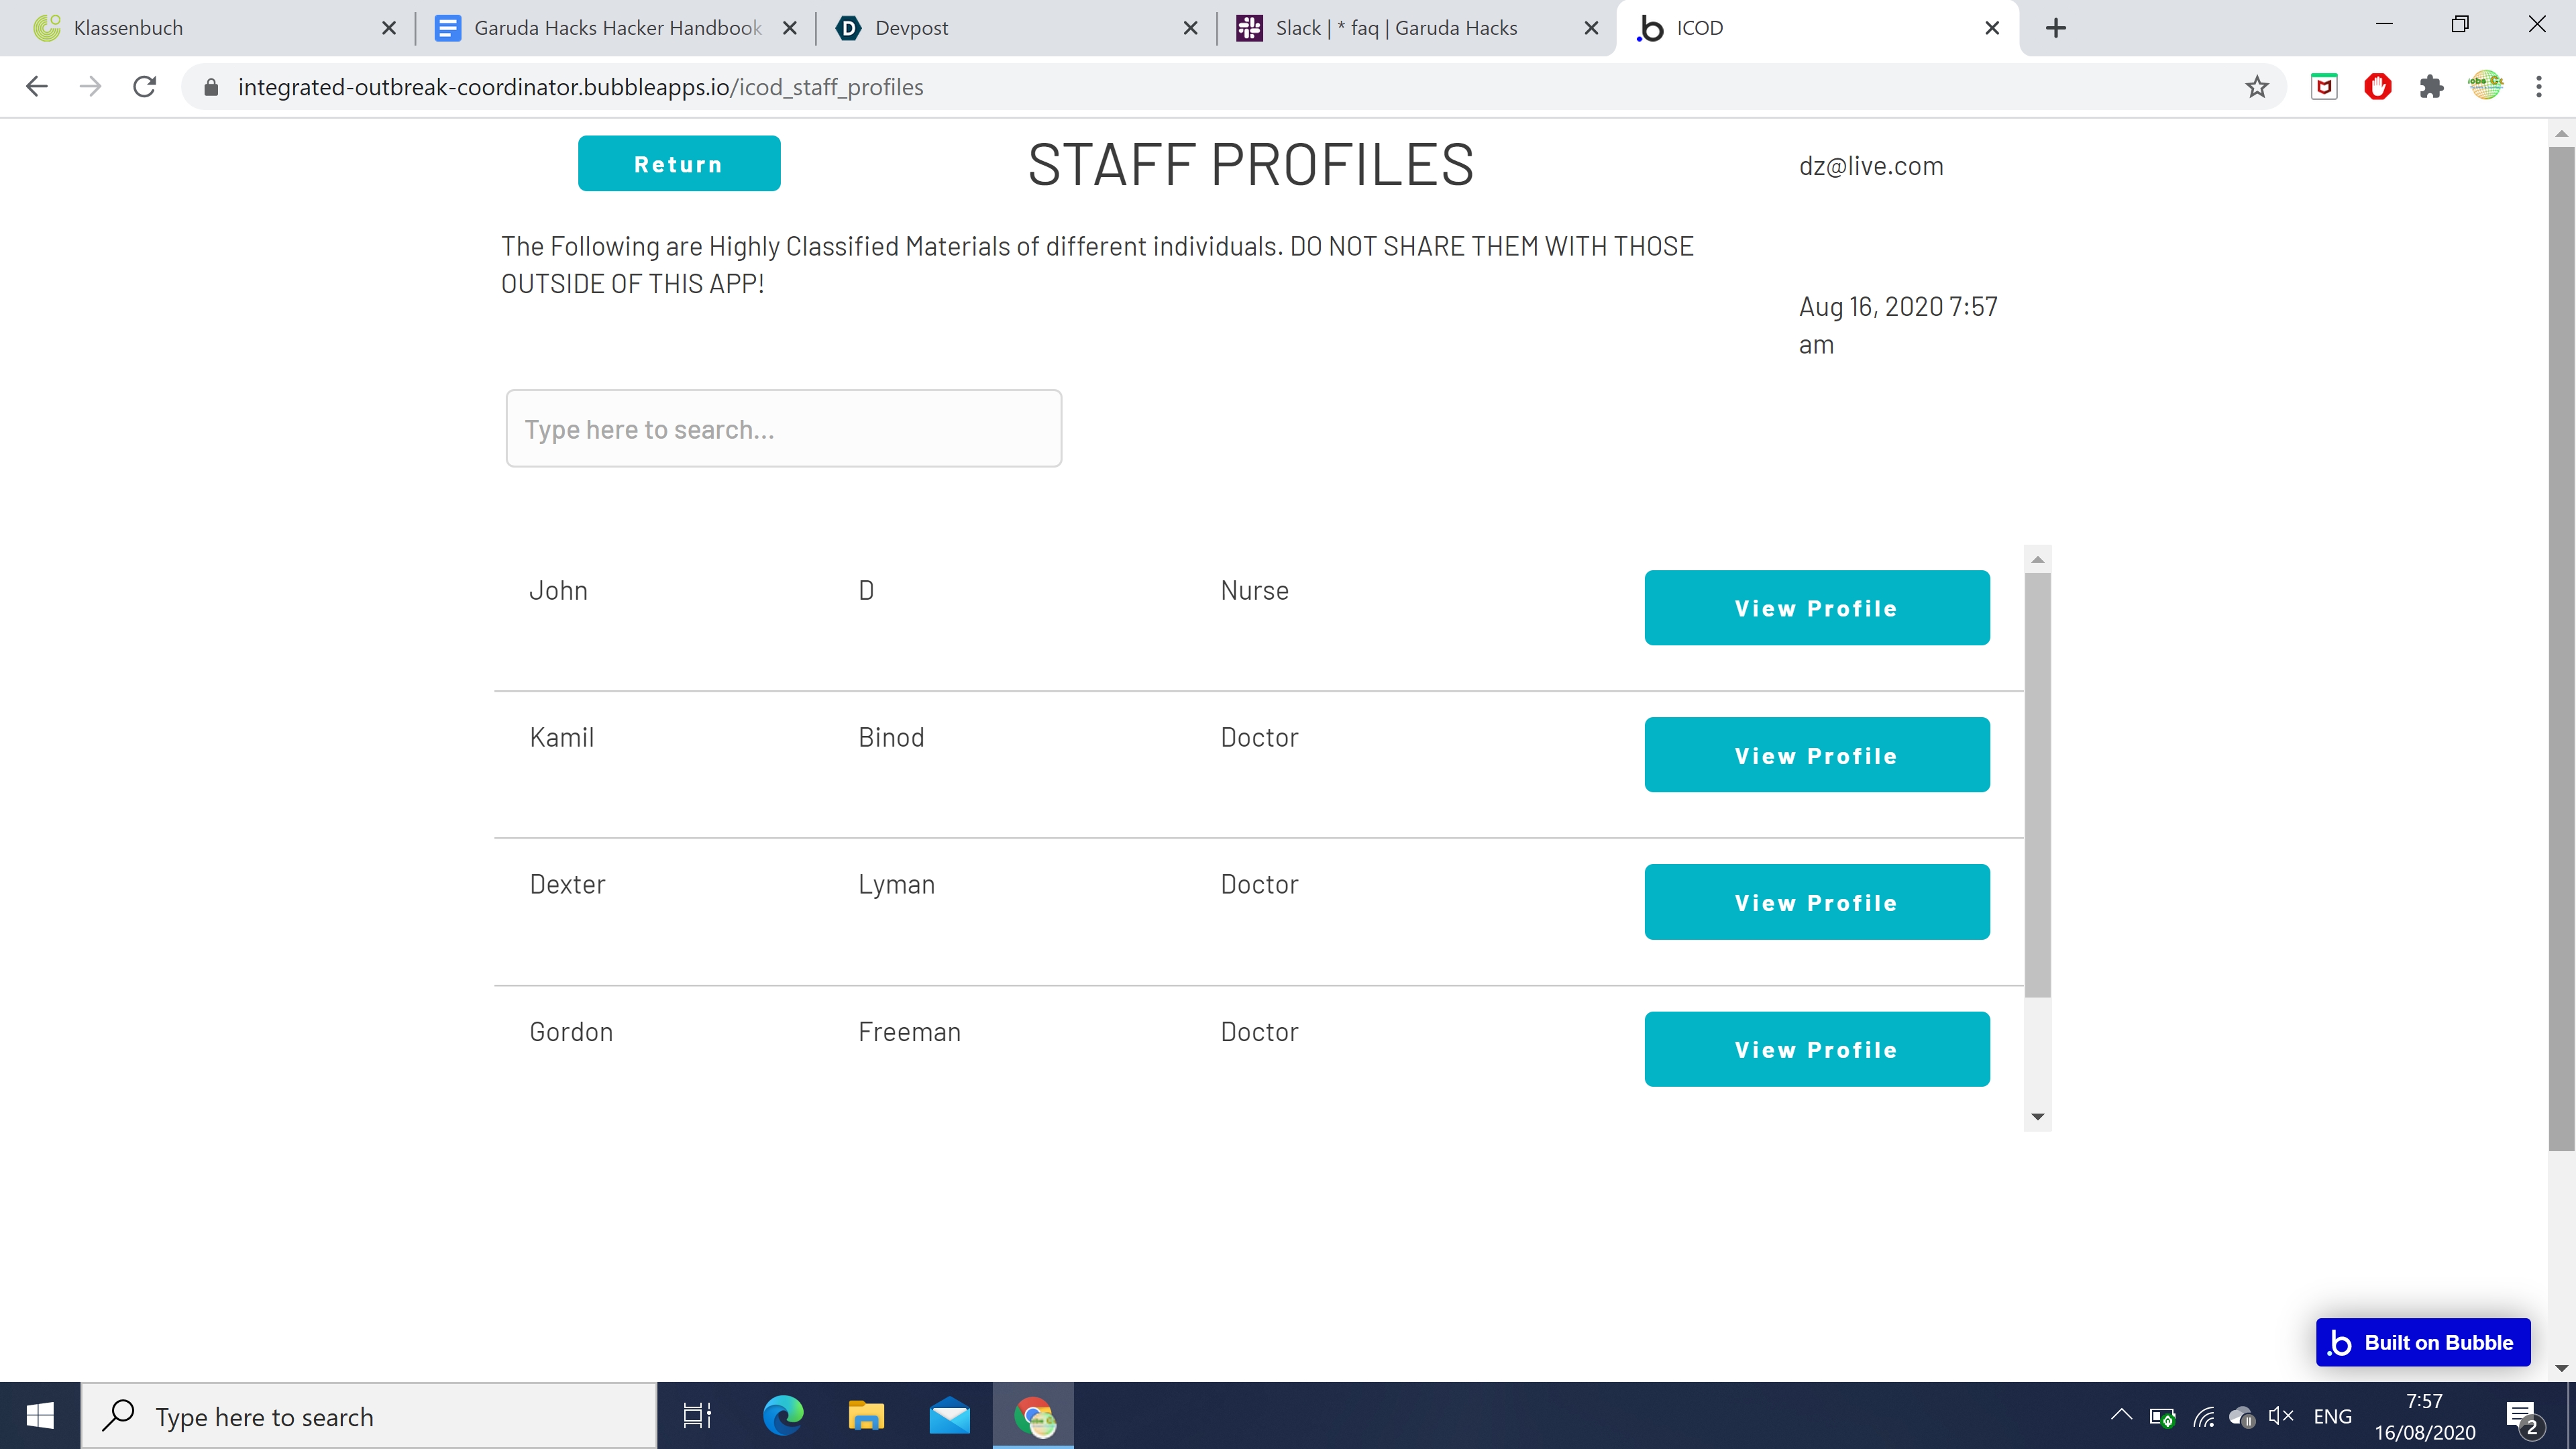Go back using the browser back arrow
The height and width of the screenshot is (1449, 2576).
click(37, 87)
